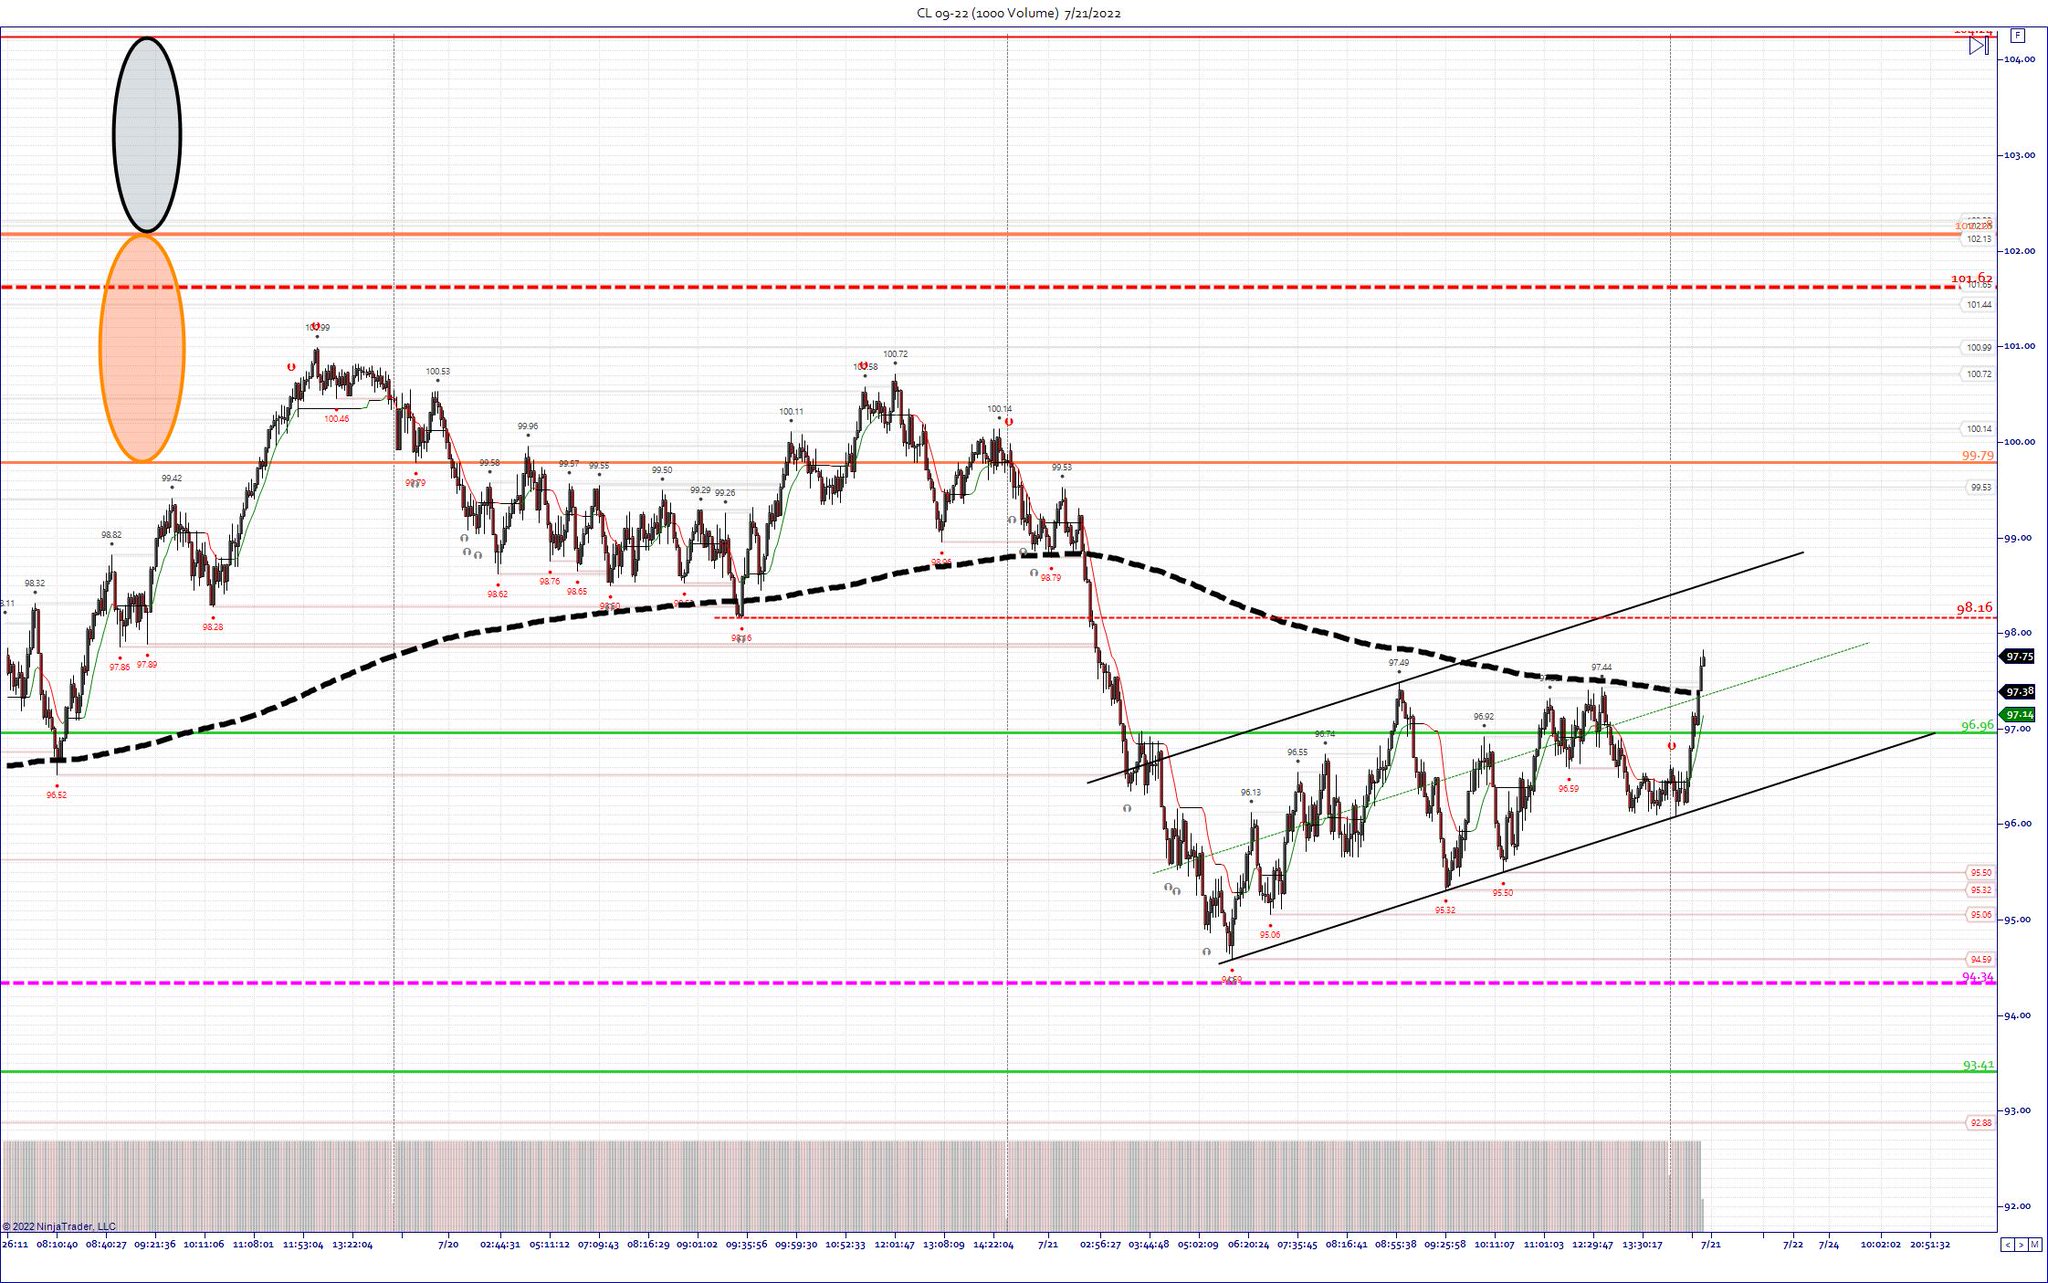The width and height of the screenshot is (2048, 1283).
Task: Select the left arrow chart scroll button
Action: (2008, 1246)
